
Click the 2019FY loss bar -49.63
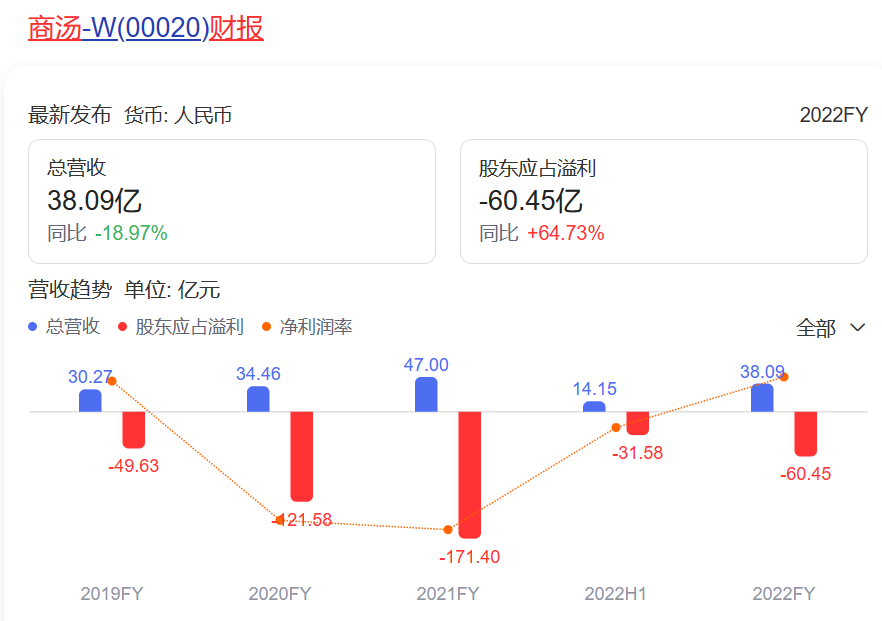[x=134, y=430]
